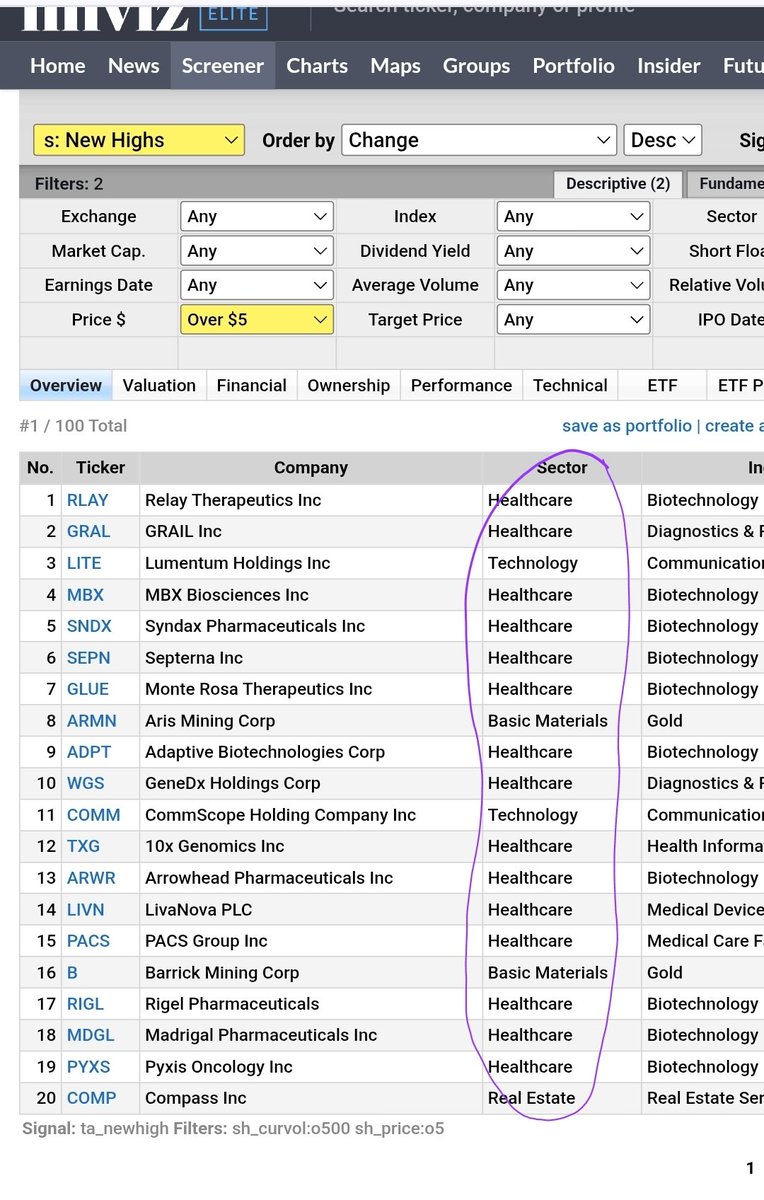Open the Target Price filter dropdown

click(x=573, y=320)
